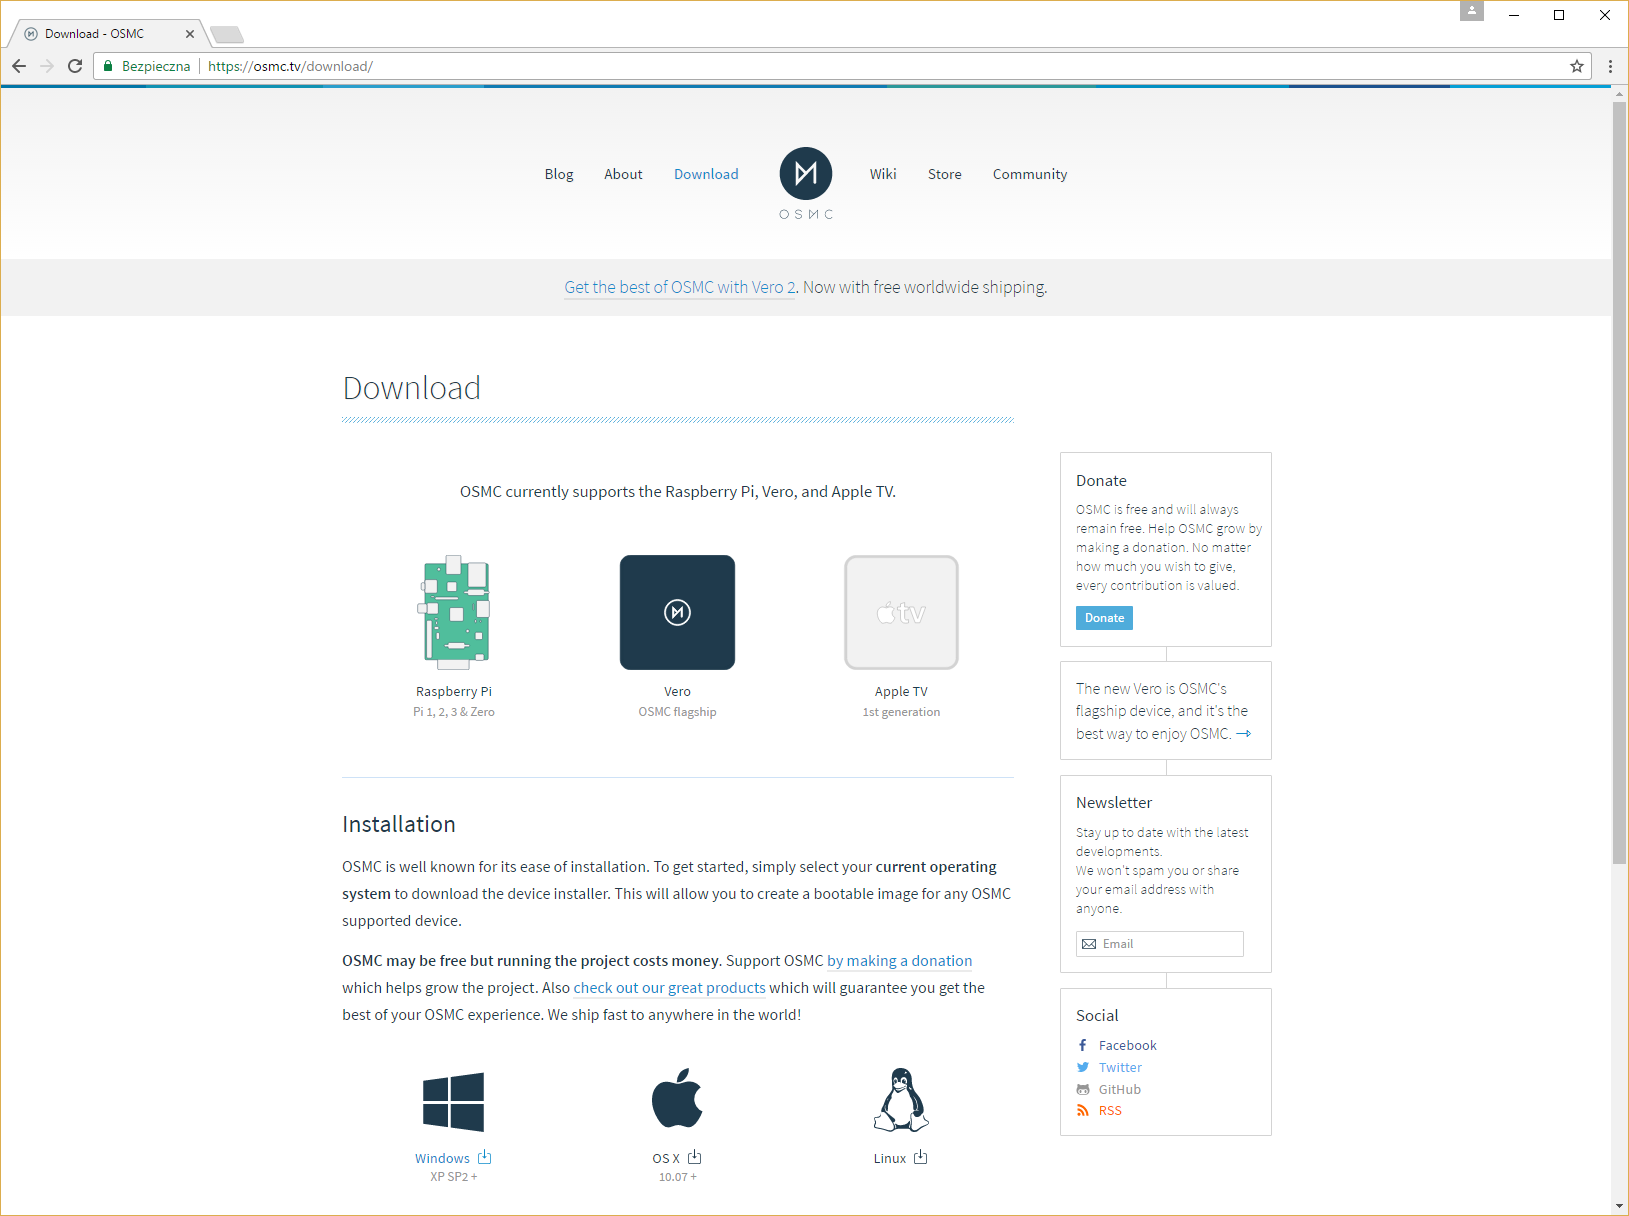
Task: Click download icon beside Windows label
Action: [485, 1157]
